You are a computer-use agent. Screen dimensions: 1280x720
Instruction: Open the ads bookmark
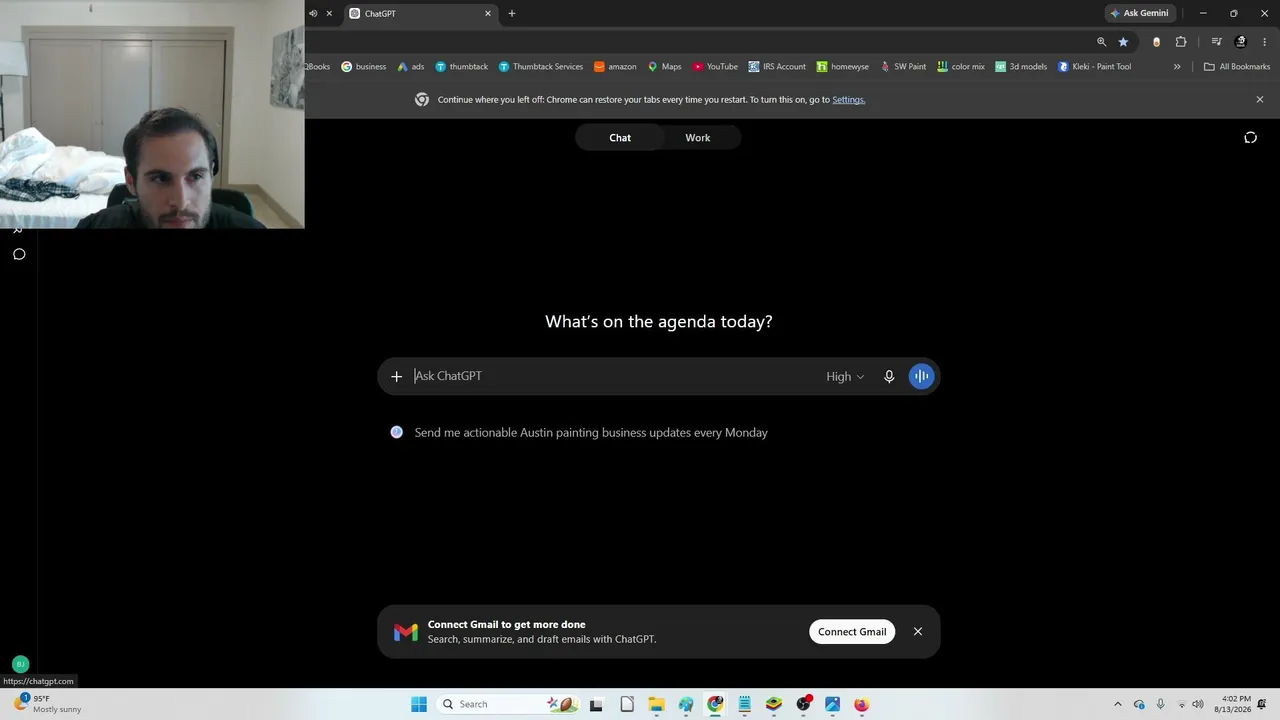pos(411,67)
